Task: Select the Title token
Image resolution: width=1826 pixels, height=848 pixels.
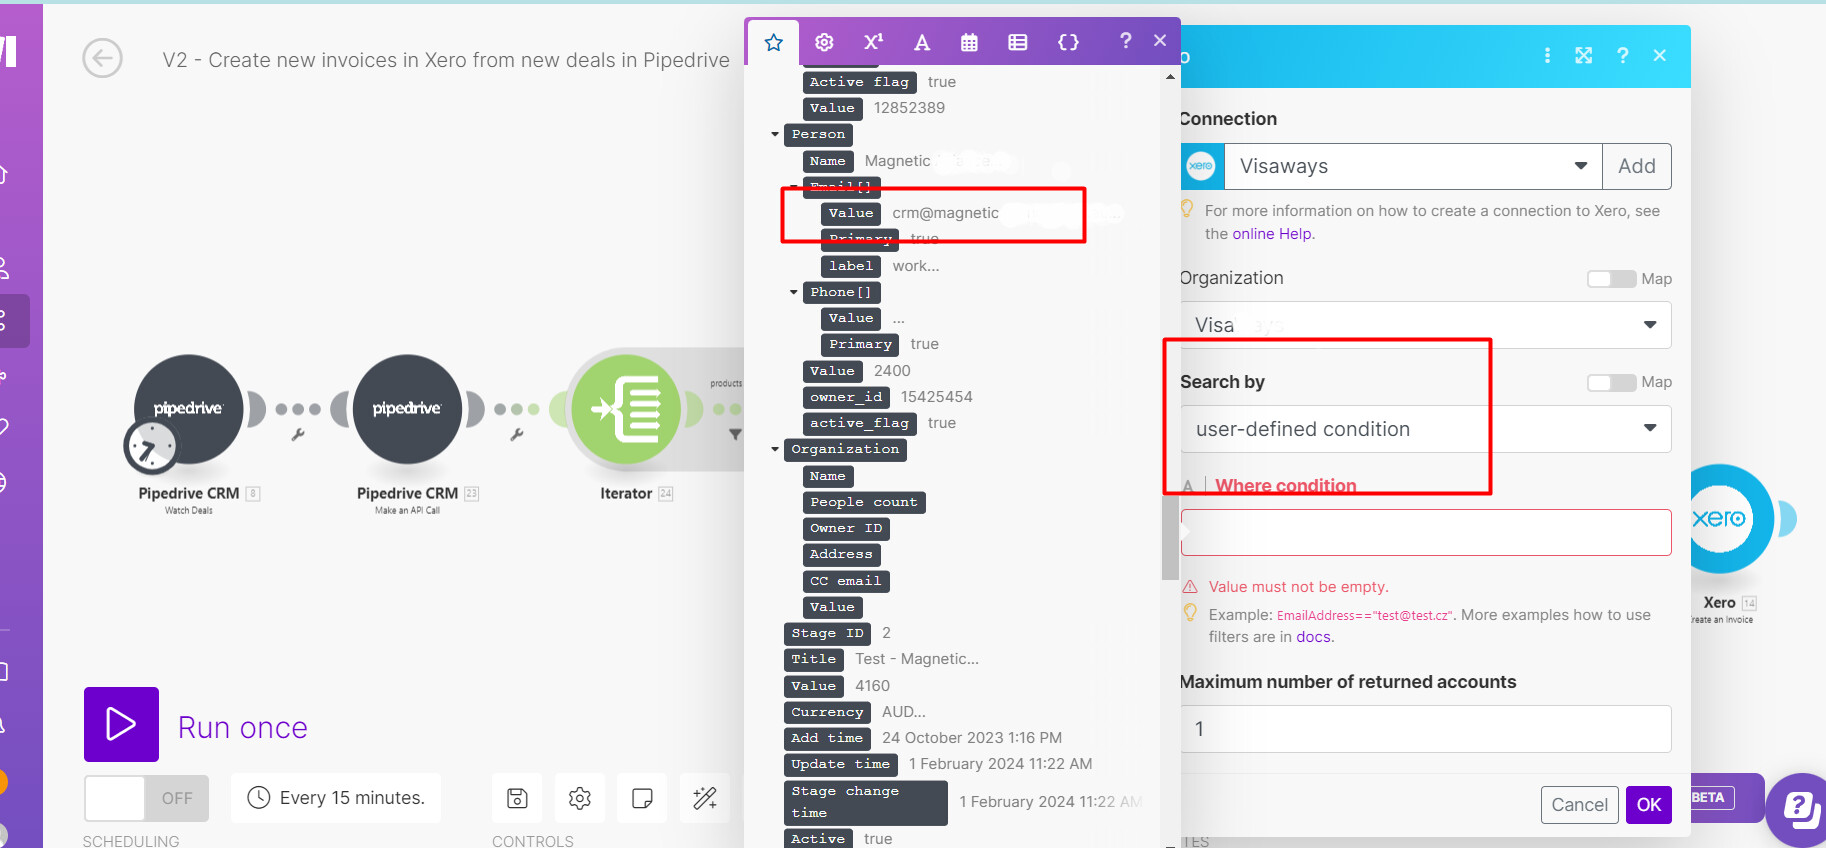Action: coord(814,659)
